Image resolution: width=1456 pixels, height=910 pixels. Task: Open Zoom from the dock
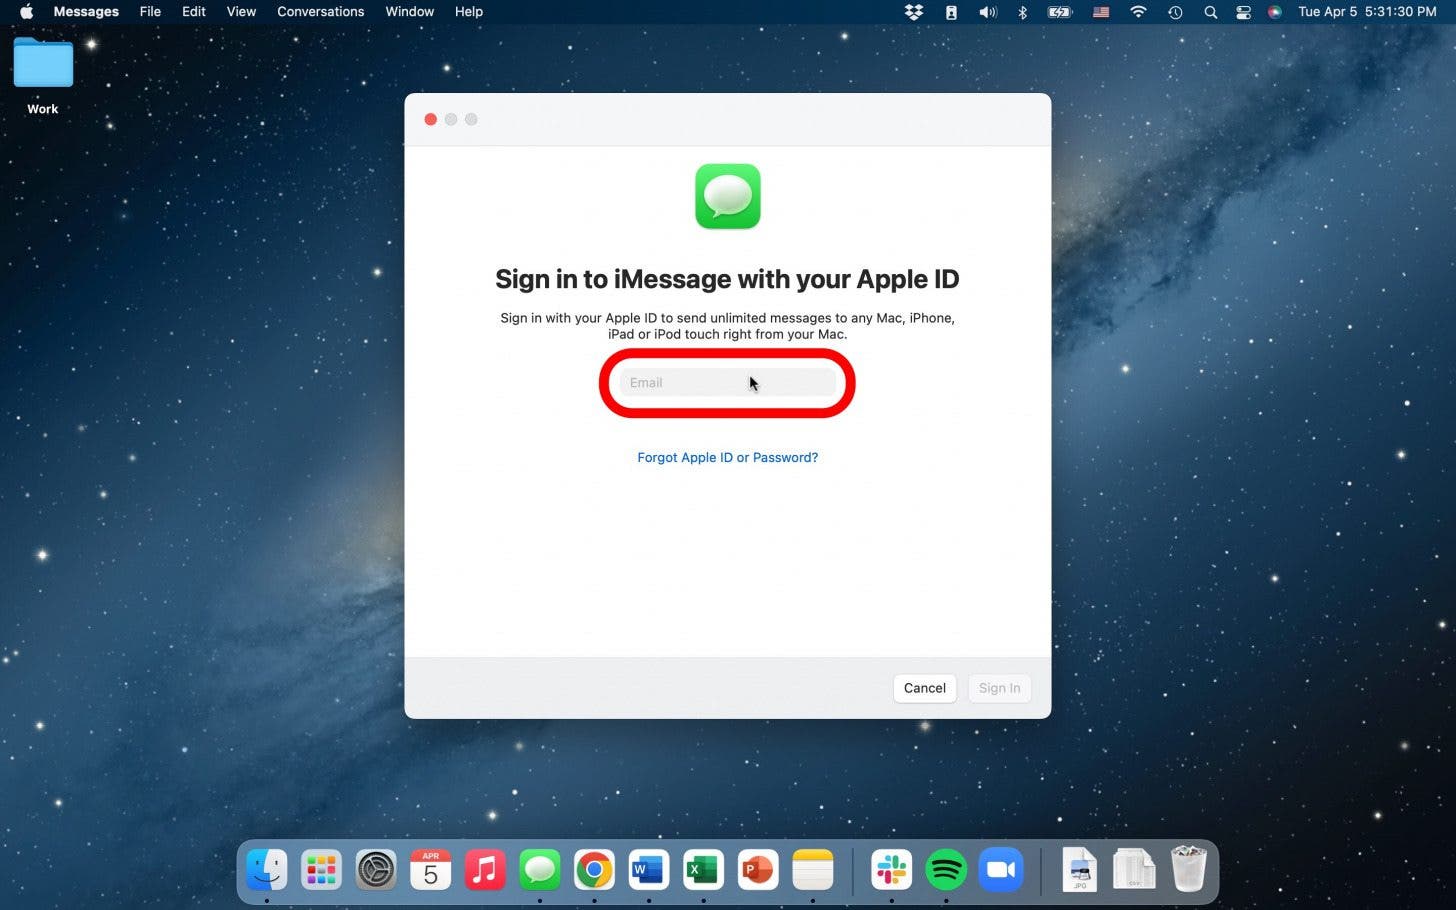tap(1001, 870)
